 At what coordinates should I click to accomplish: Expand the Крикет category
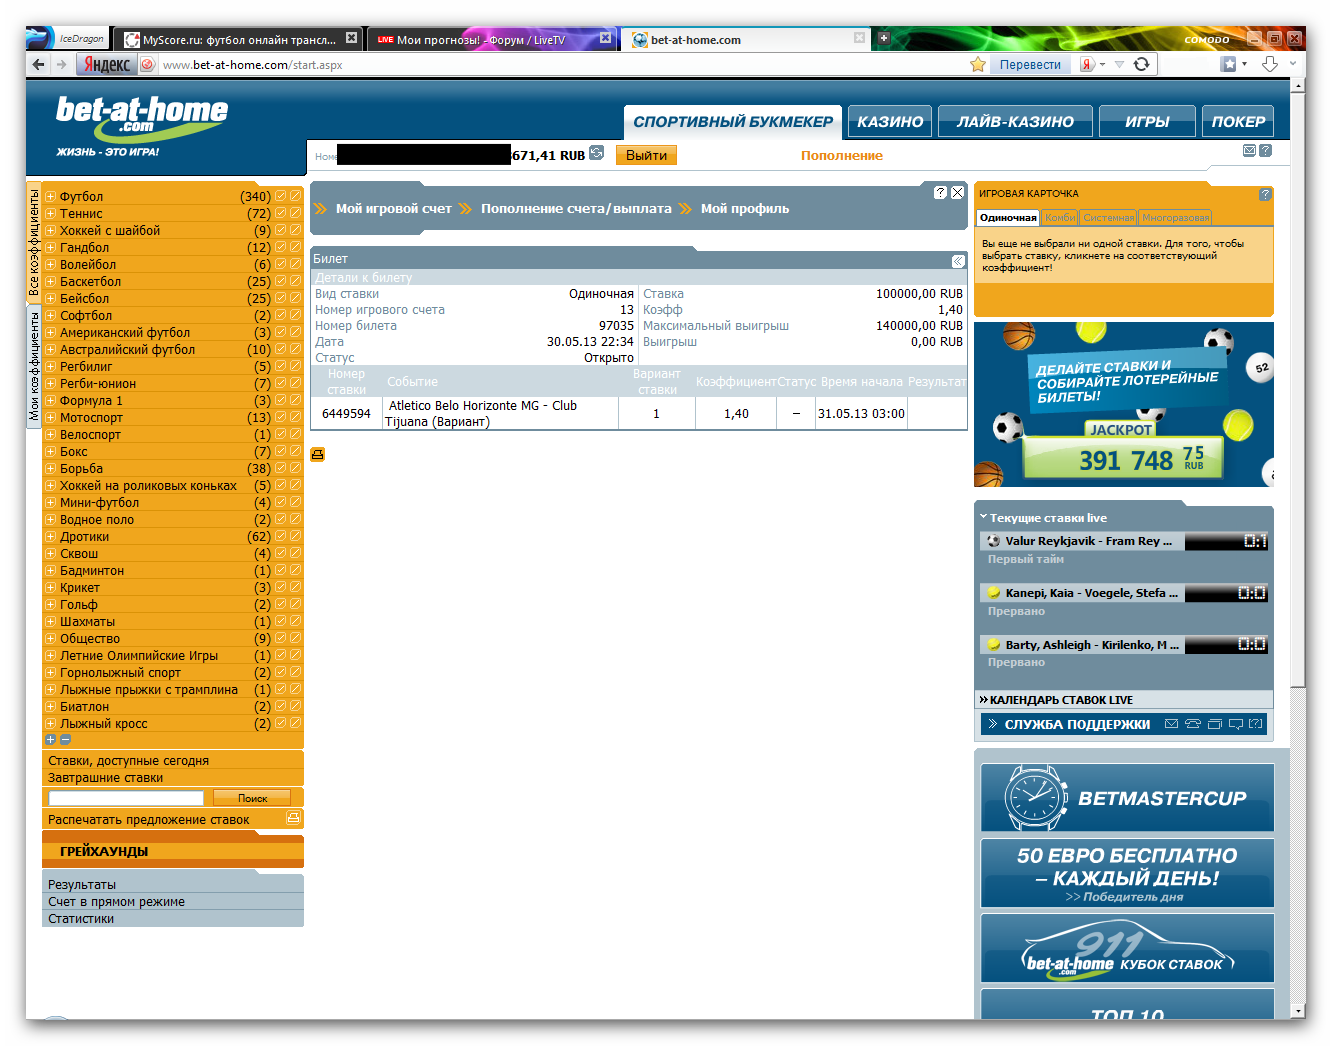click(50, 588)
